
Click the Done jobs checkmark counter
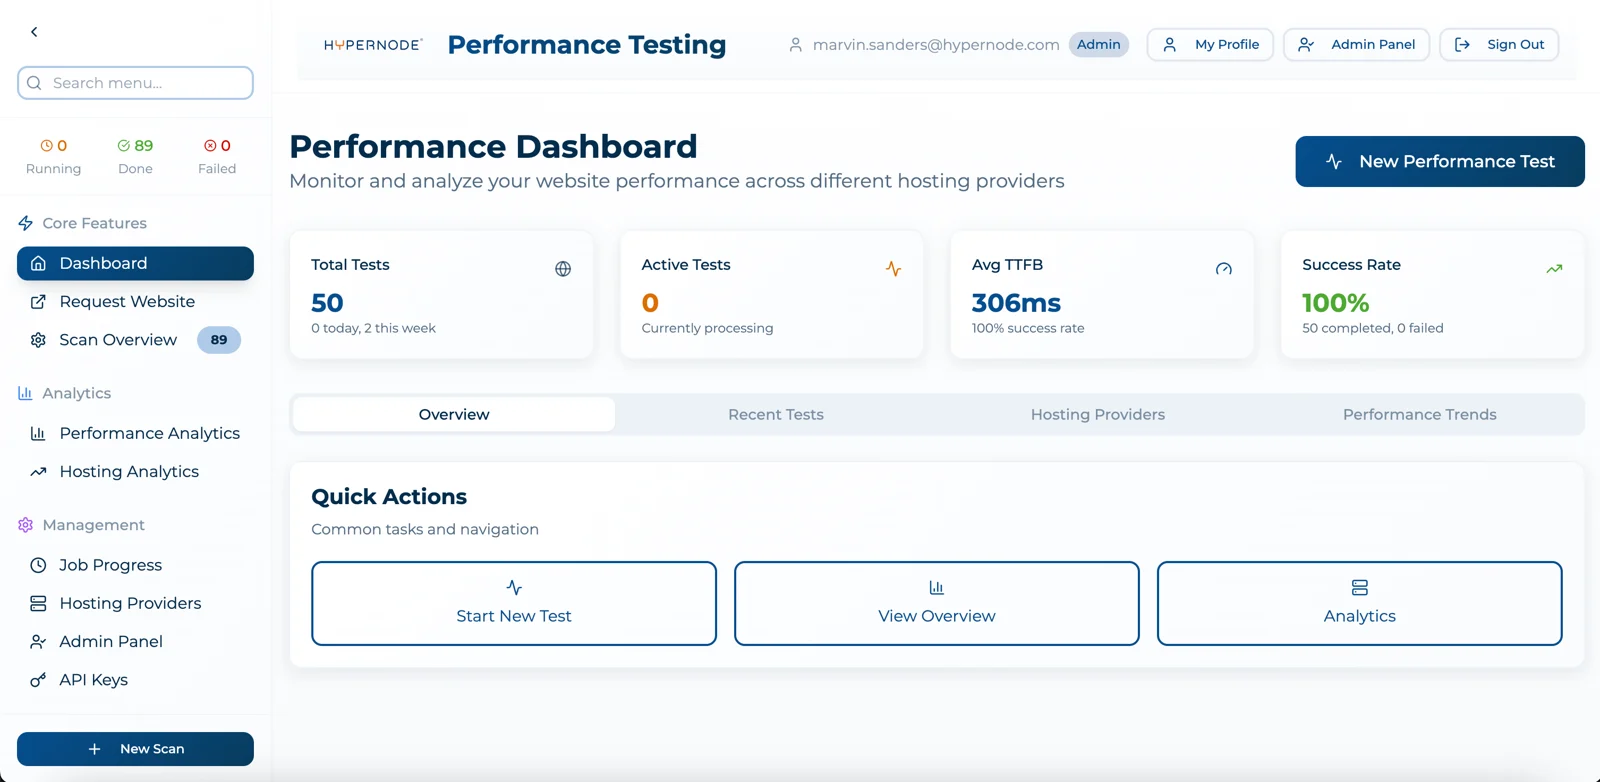pos(135,156)
